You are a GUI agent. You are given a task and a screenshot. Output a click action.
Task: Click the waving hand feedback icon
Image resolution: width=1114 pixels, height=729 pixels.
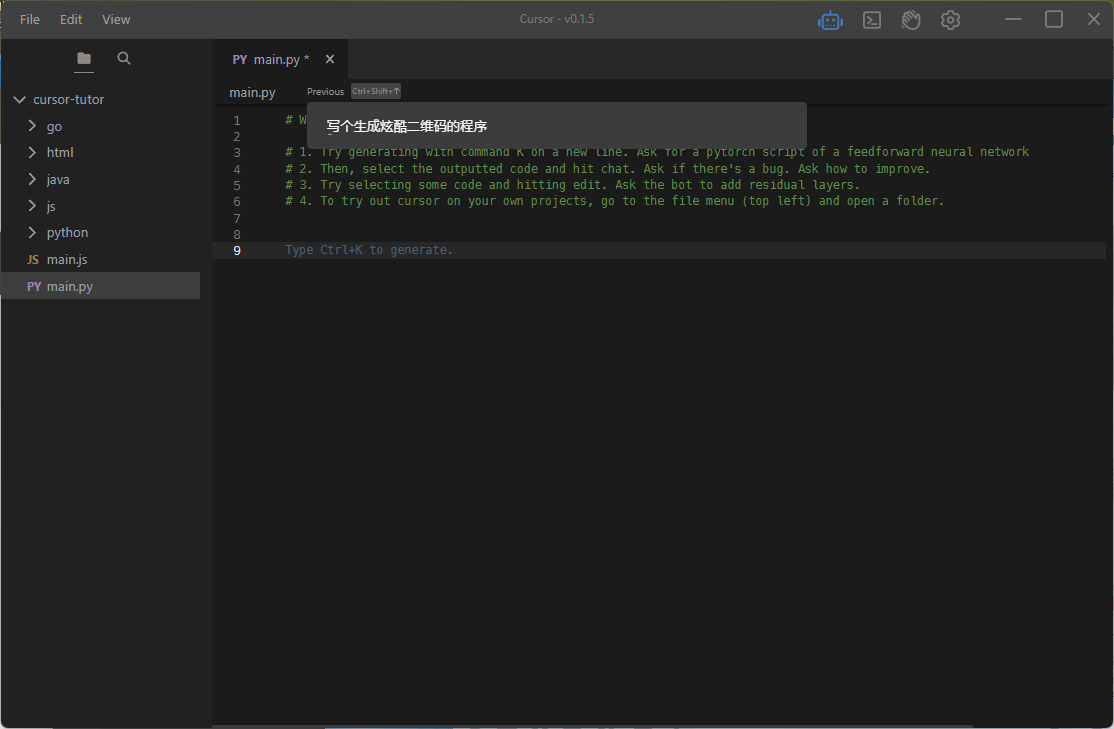(910, 20)
